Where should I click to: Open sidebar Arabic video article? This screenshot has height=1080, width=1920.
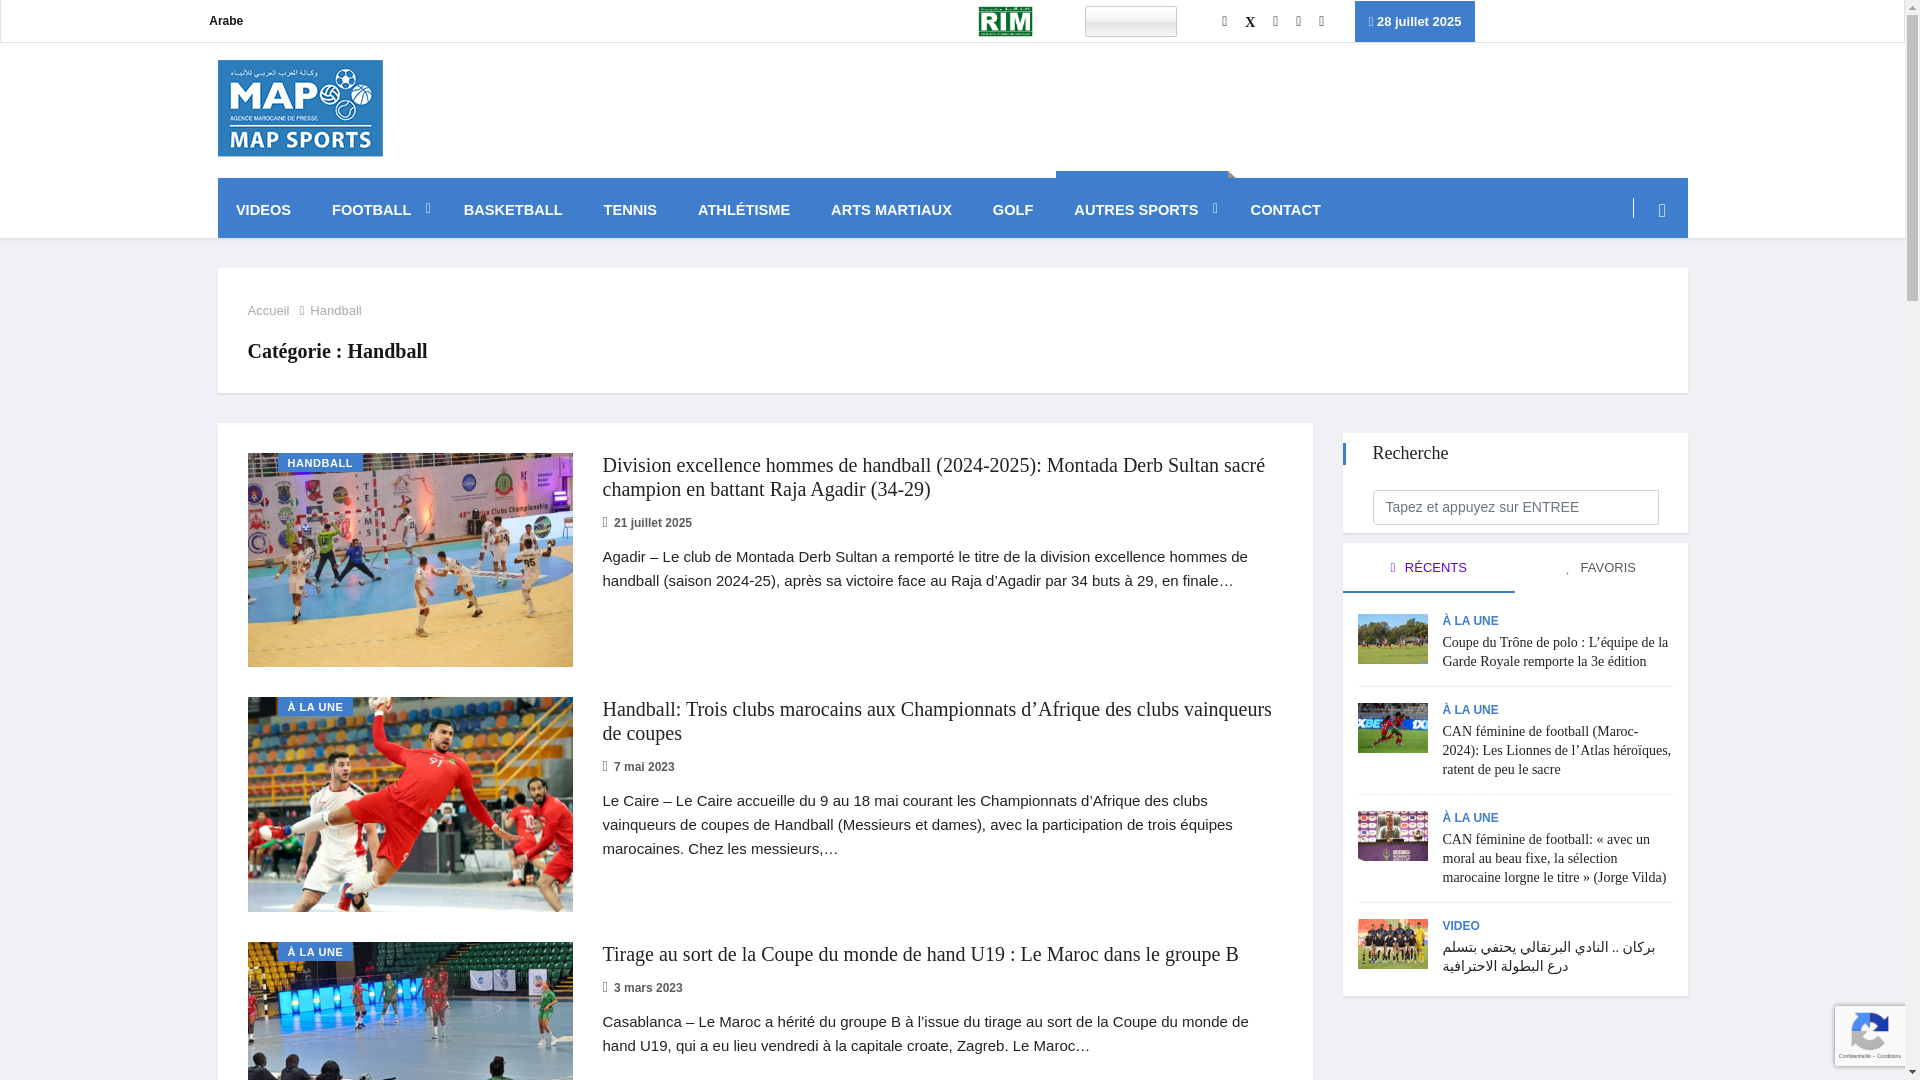click(1548, 957)
